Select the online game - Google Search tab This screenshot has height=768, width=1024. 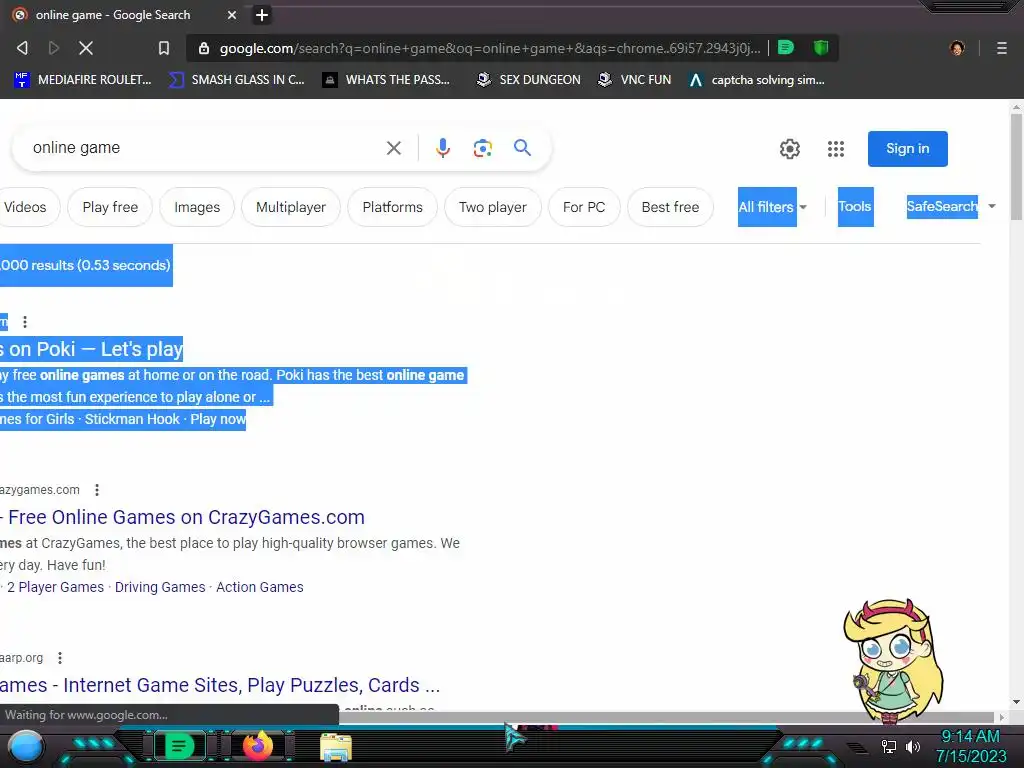[x=124, y=14]
